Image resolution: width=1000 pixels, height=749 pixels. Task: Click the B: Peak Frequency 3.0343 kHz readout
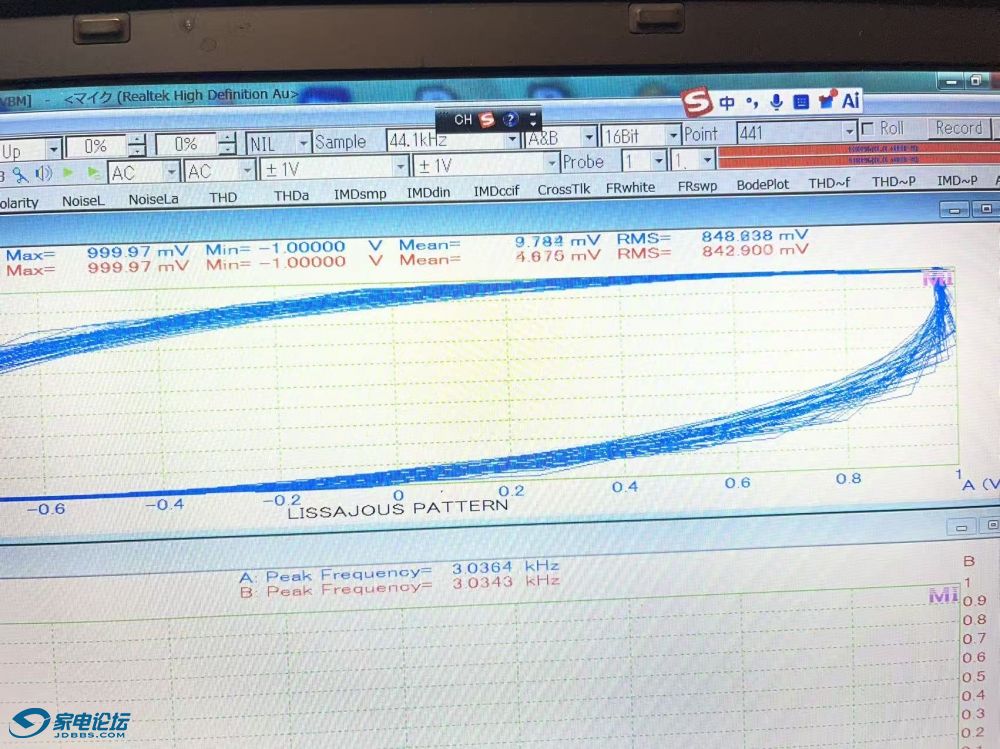point(399,586)
